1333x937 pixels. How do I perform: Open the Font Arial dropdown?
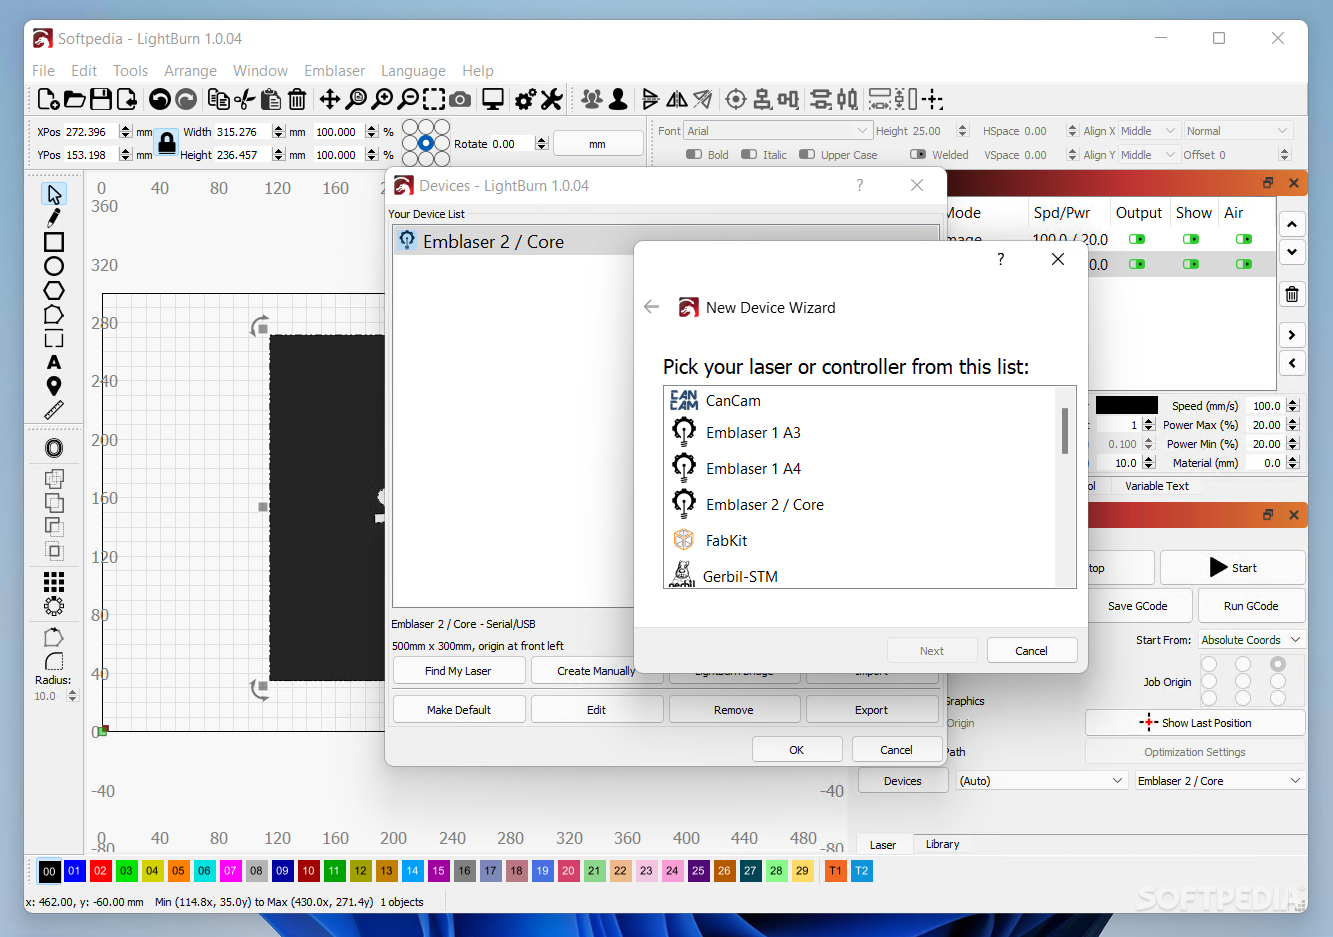(778, 131)
